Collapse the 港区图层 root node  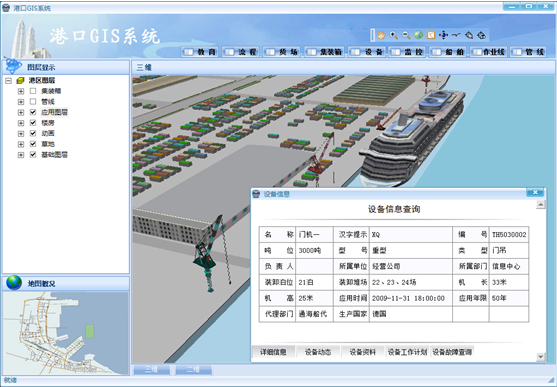click(x=9, y=81)
